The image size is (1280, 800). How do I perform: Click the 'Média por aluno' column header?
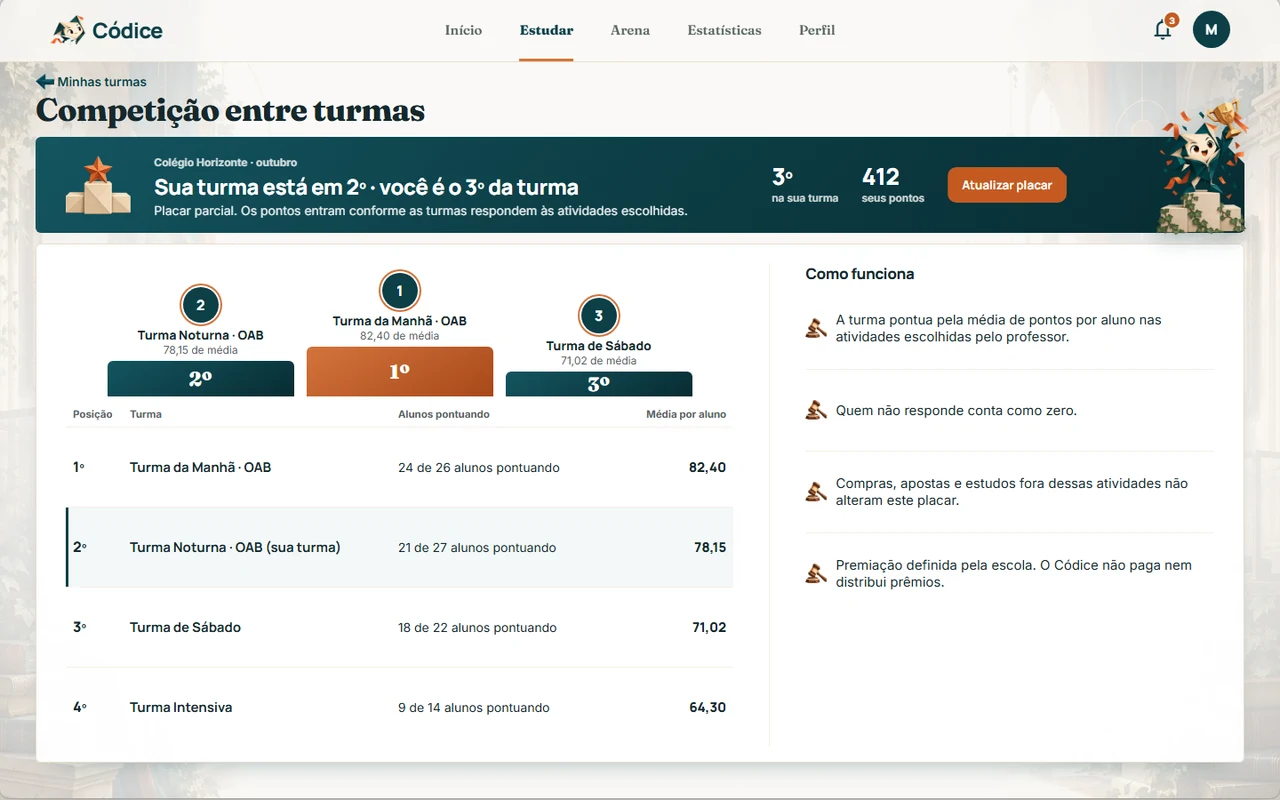(x=686, y=414)
